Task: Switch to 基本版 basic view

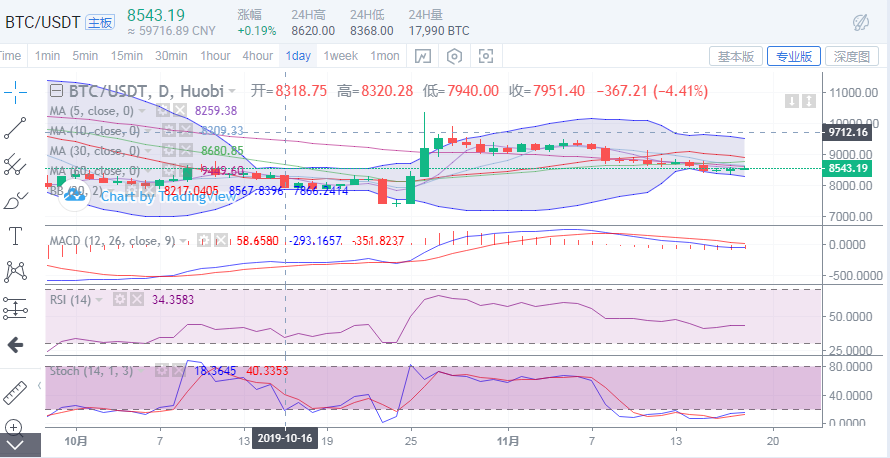Action: 736,56
